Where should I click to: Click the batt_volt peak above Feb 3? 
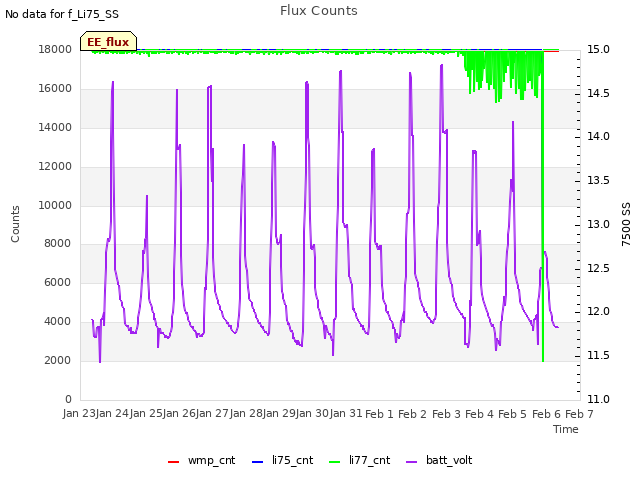[441, 66]
